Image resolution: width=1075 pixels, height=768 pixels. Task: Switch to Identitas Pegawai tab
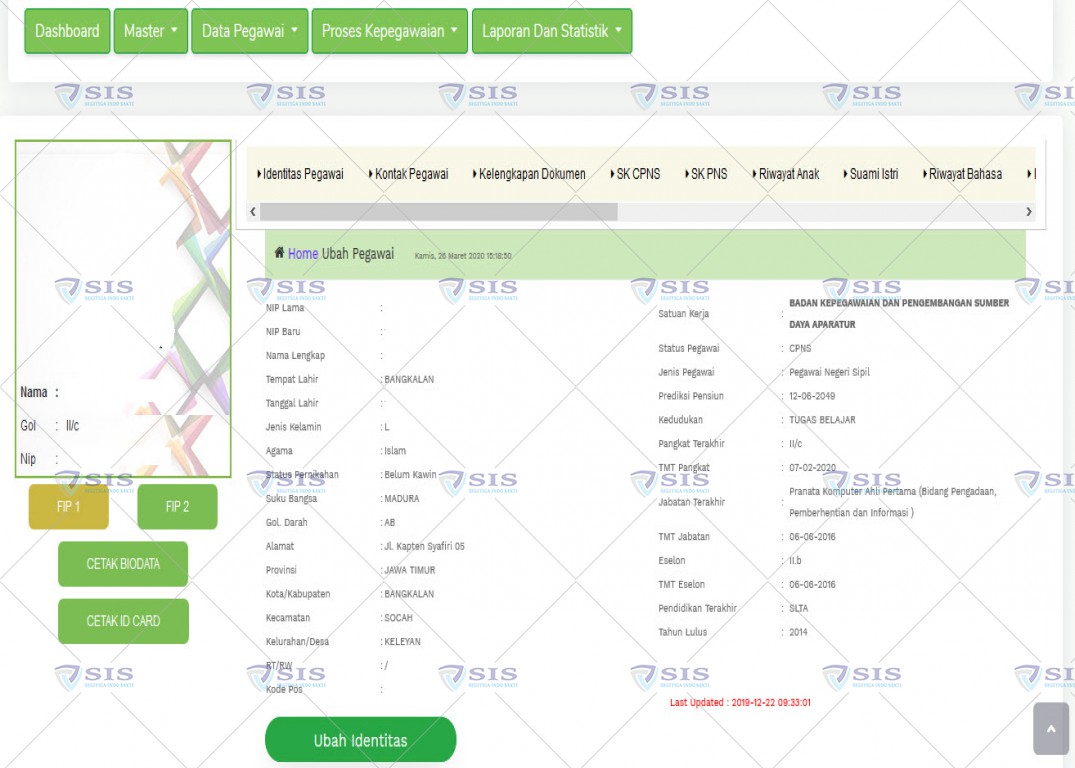300,174
